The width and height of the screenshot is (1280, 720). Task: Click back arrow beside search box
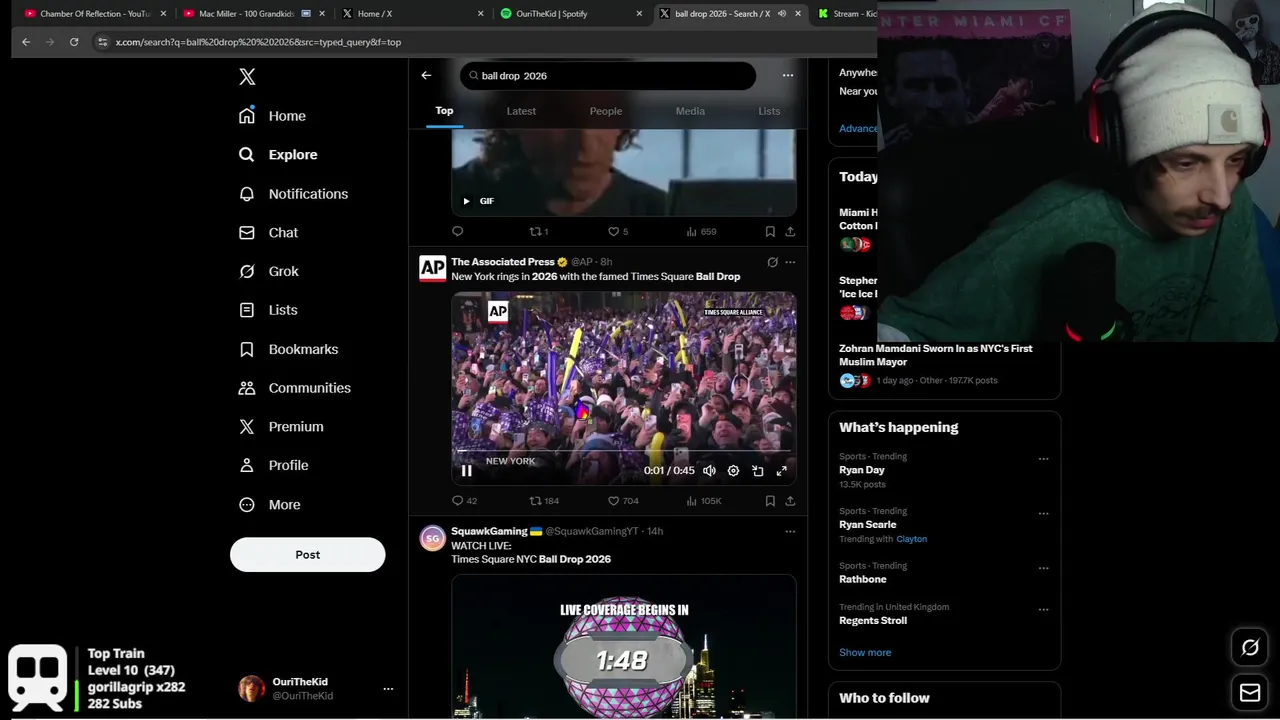coord(426,76)
